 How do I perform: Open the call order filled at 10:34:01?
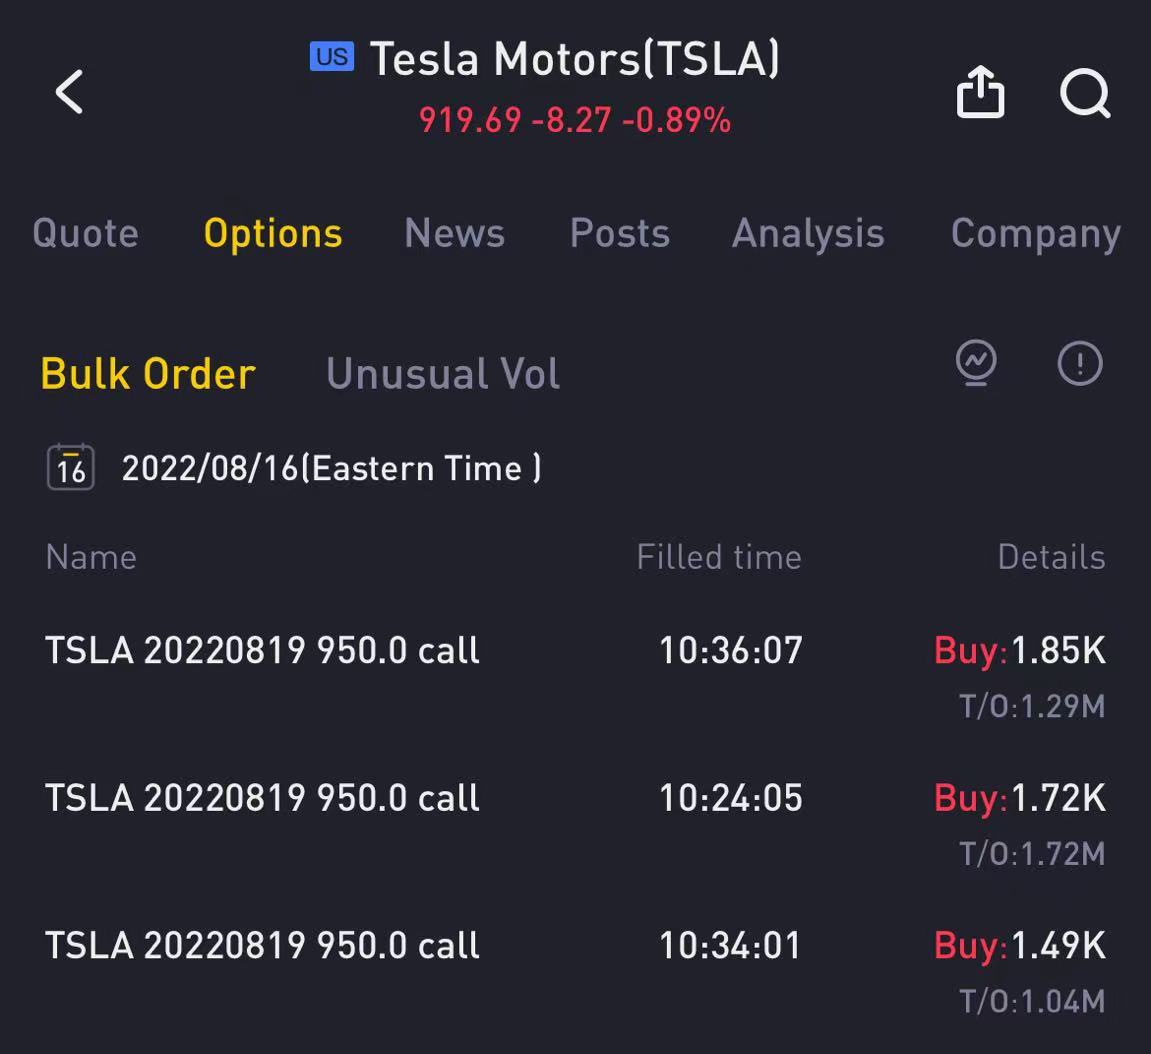[x=576, y=970]
